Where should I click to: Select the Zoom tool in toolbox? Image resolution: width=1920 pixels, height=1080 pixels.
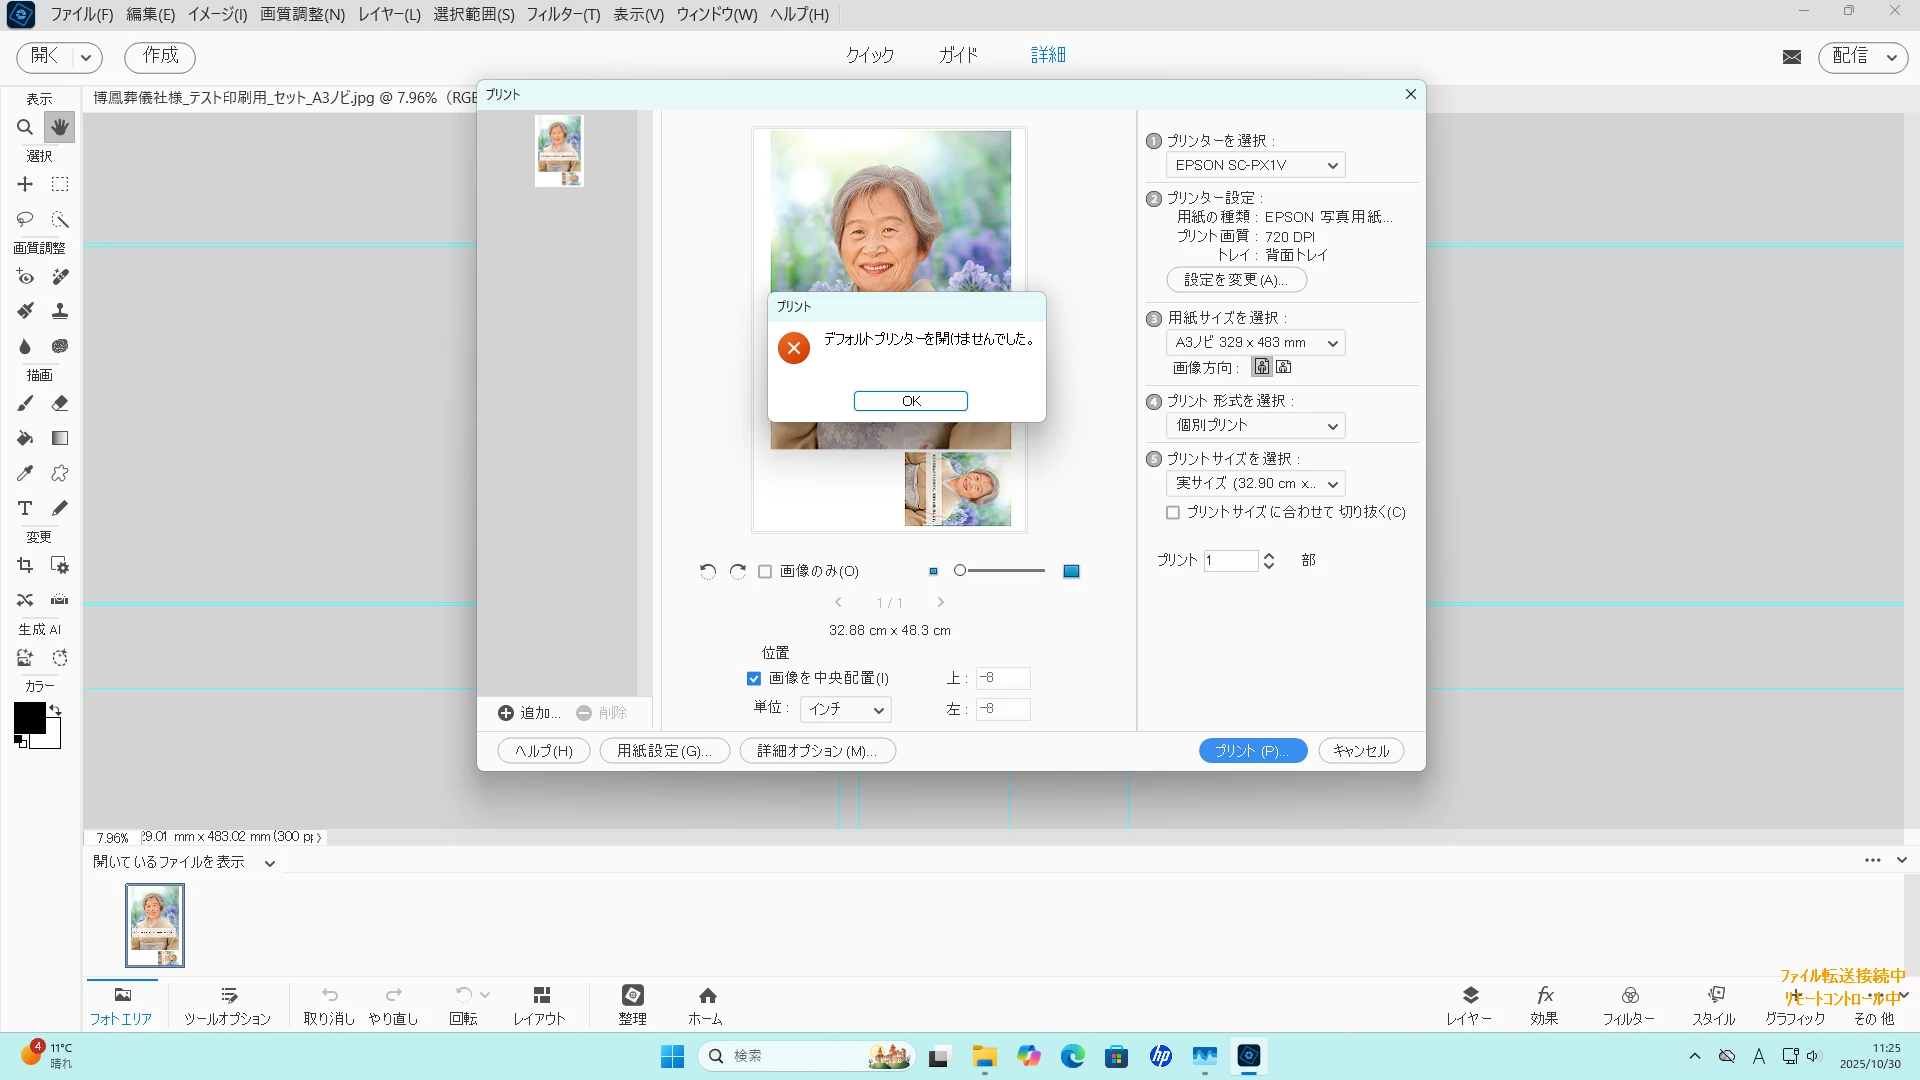click(25, 127)
